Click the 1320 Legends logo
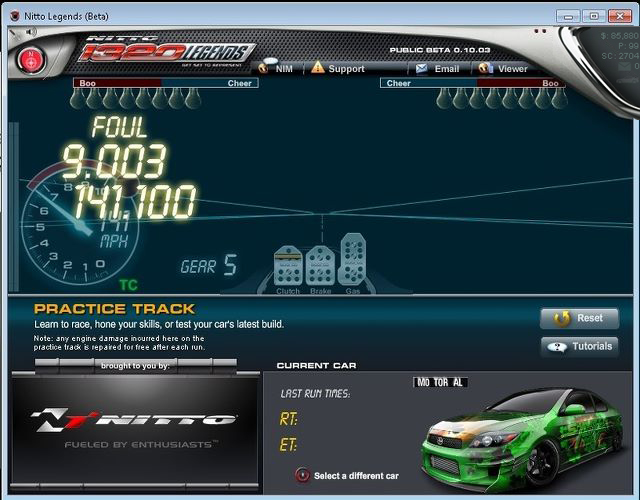 [x=167, y=52]
